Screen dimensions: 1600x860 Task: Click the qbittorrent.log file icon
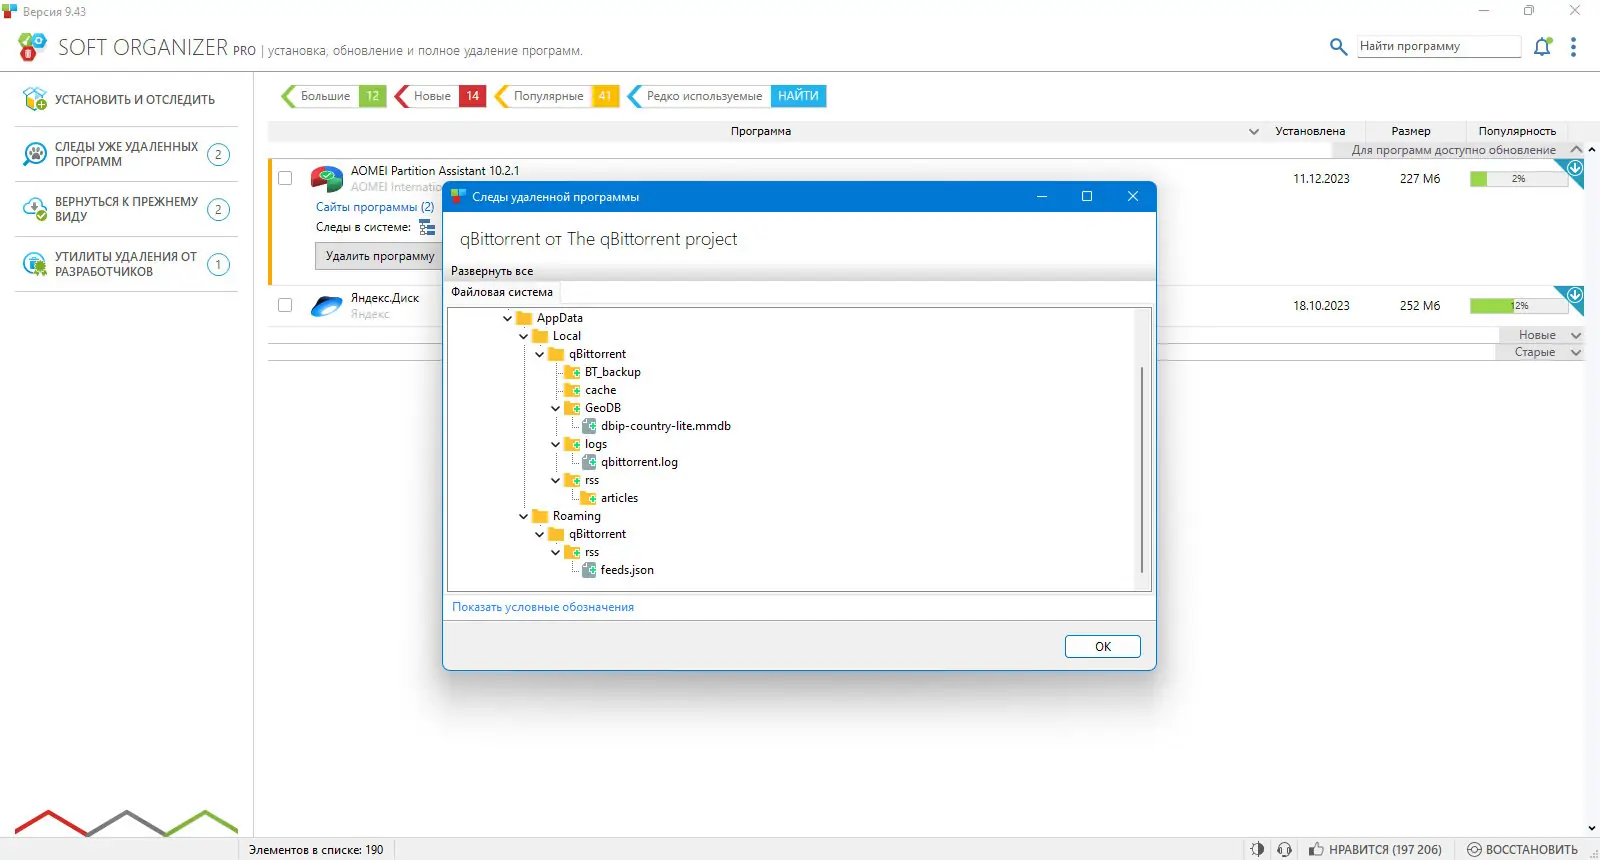point(589,462)
